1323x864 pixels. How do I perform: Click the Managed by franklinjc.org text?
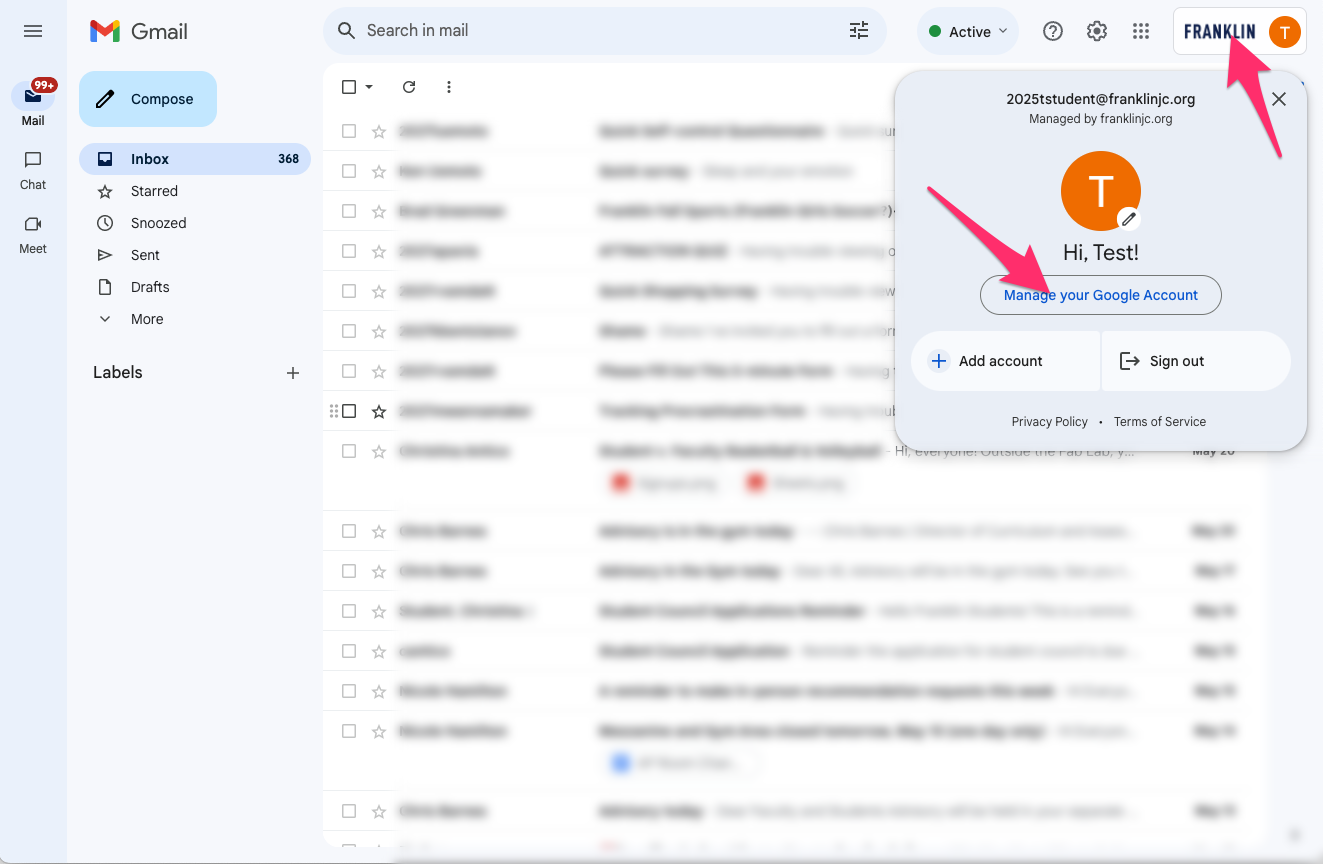[x=1100, y=119]
